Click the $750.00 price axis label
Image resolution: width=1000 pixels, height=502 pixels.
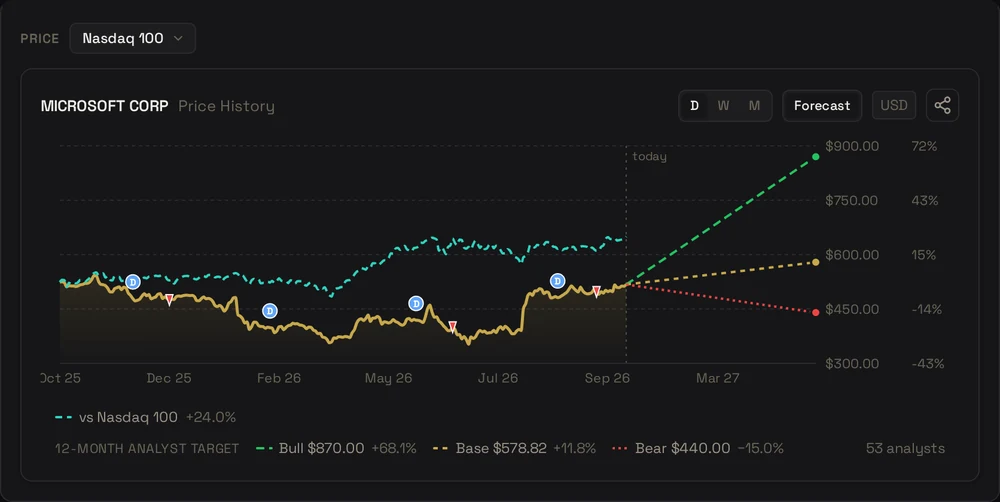pos(851,200)
